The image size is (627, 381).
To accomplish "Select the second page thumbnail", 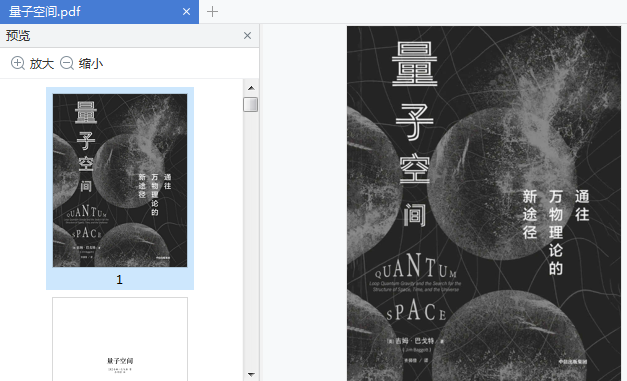I will tap(120, 339).
